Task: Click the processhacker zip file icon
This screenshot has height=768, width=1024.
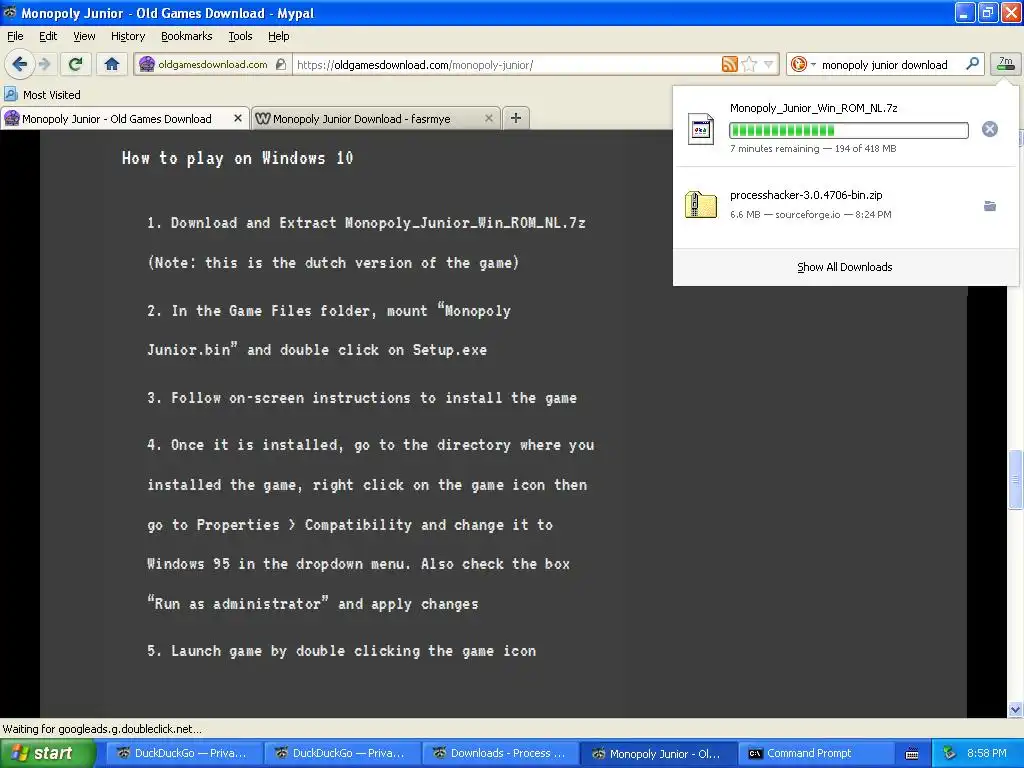Action: coord(701,204)
